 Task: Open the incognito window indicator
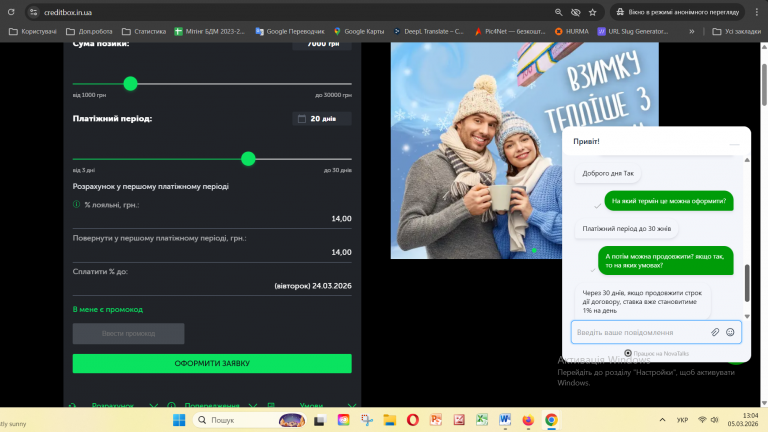677,12
